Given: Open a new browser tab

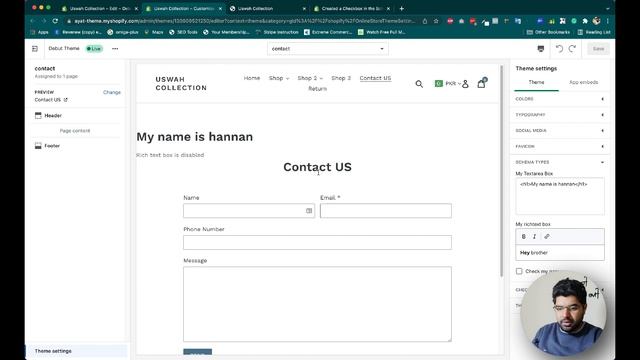Looking at the screenshot, I should click(402, 8).
